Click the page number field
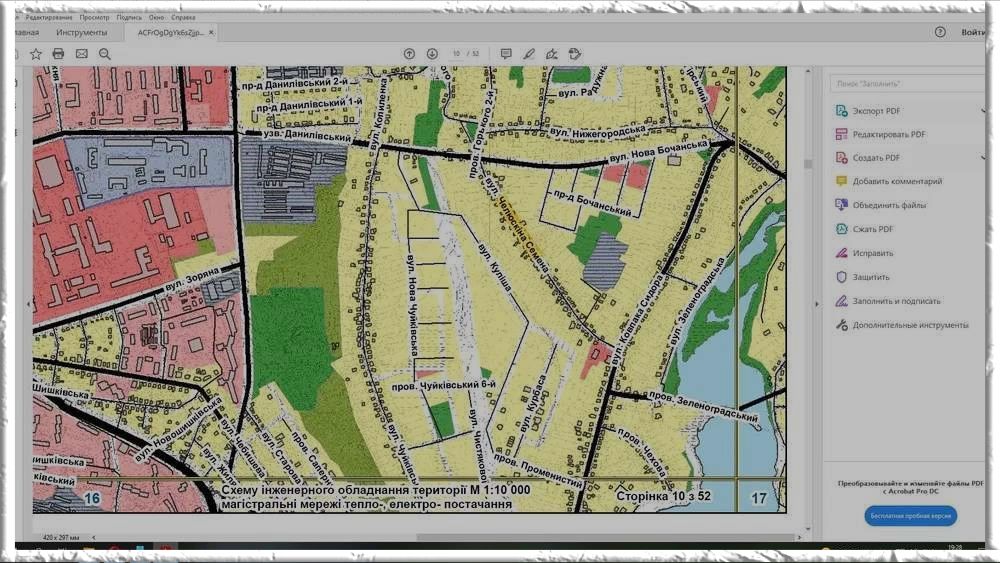The image size is (1000, 563). [x=456, y=54]
